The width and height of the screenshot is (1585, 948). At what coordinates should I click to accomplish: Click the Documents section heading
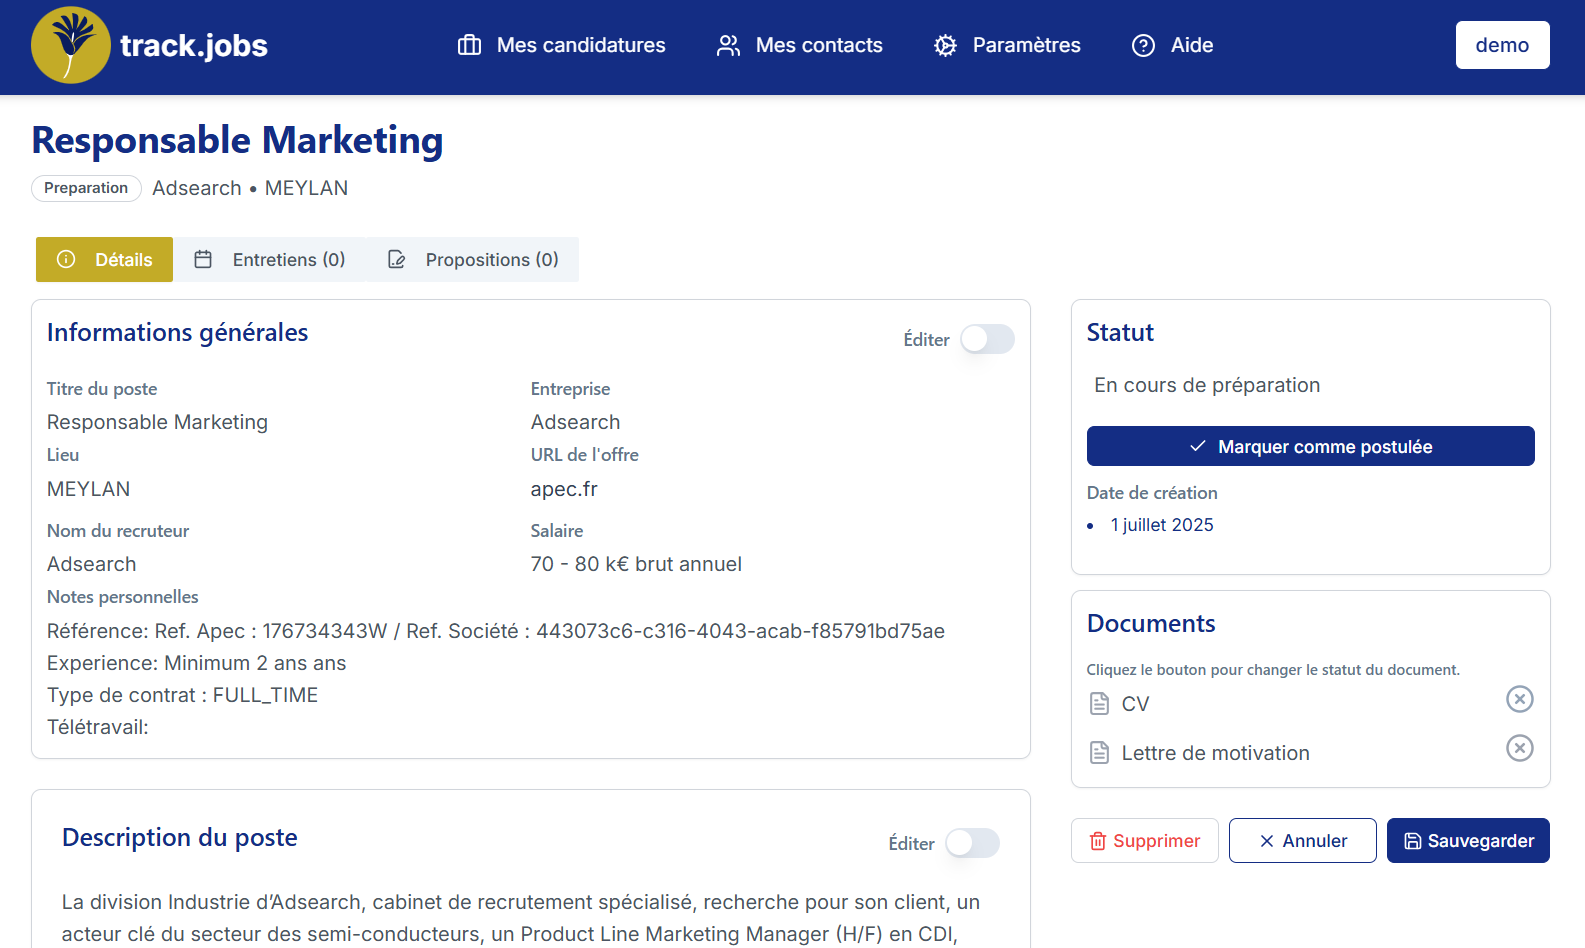pos(1151,623)
